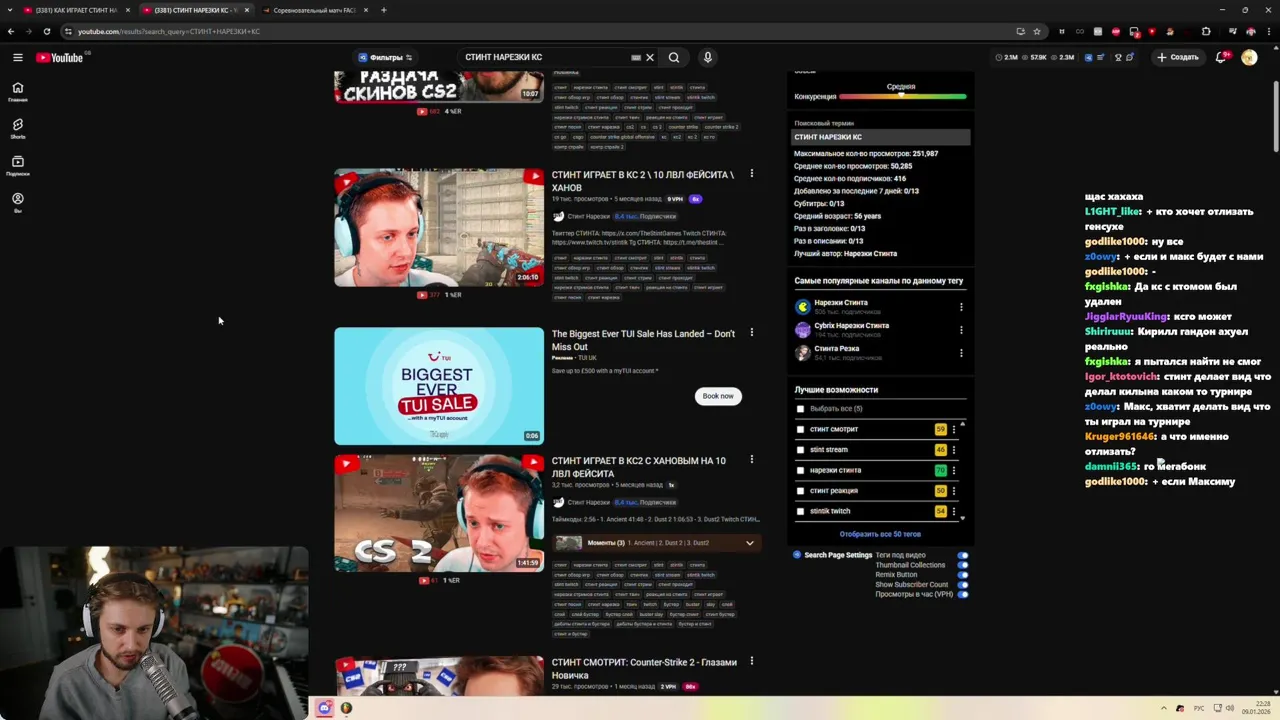This screenshot has height=720, width=1280.
Task: Clear the search query with the X
Action: pyautogui.click(x=649, y=57)
